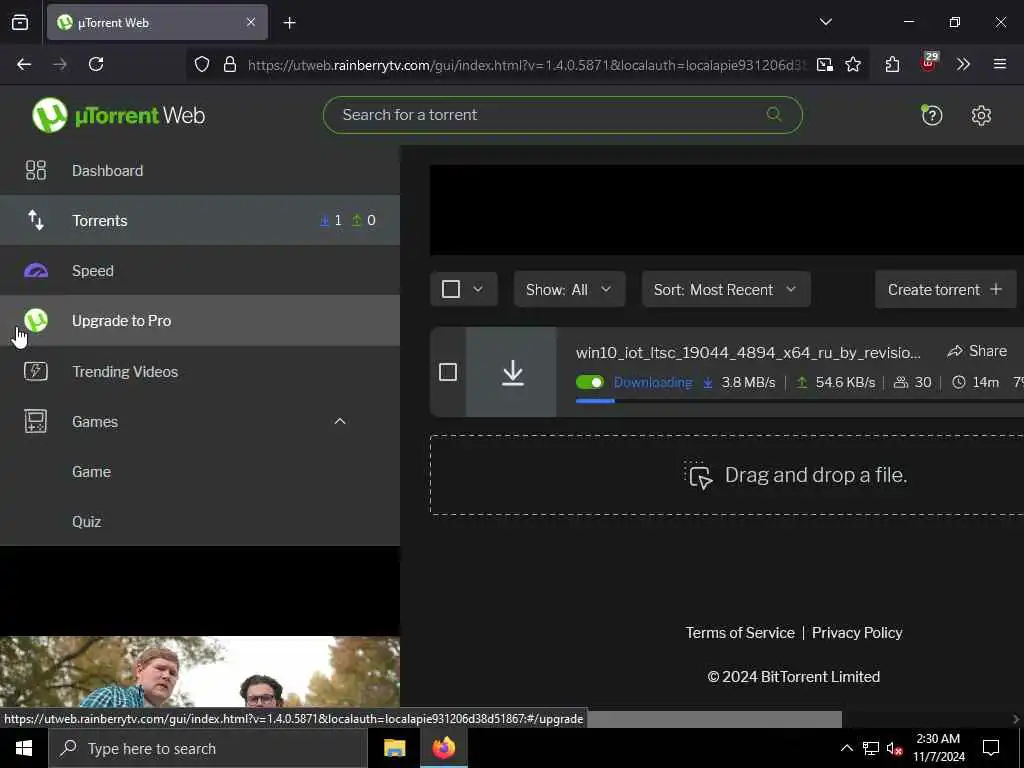Open the Firefox hamburger menu
Screen dimensions: 1024x768
999,64
